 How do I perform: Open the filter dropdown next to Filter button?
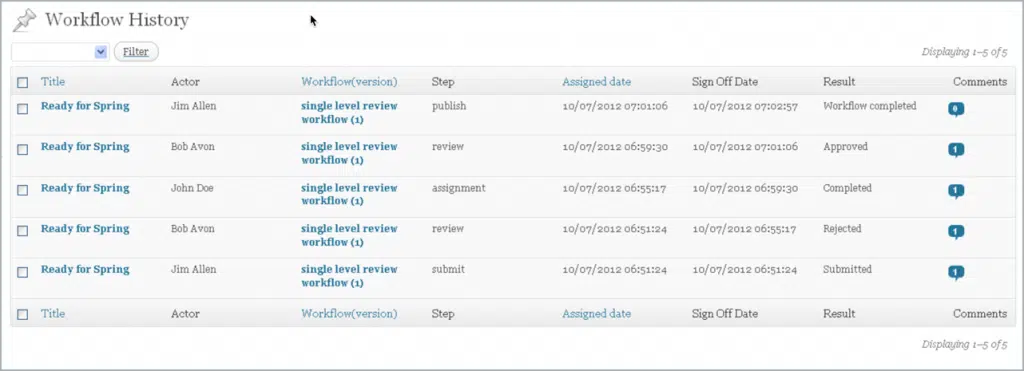(60, 52)
